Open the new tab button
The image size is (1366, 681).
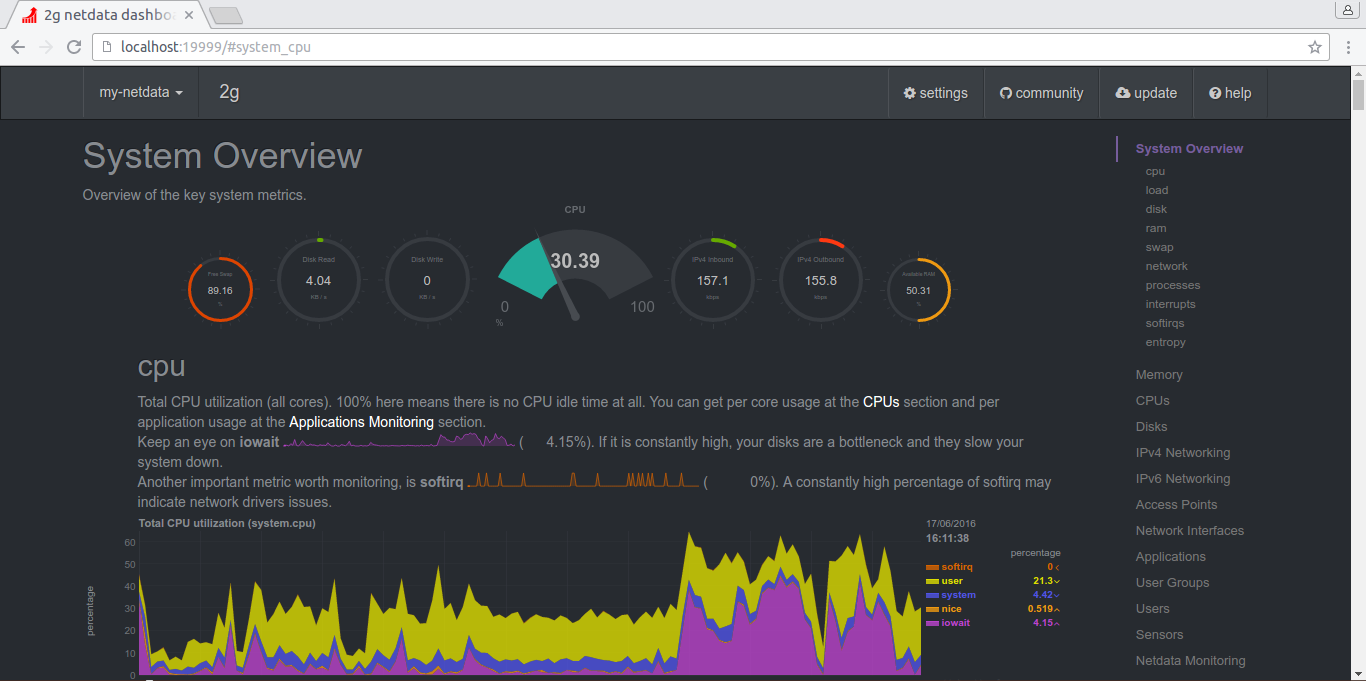[226, 15]
